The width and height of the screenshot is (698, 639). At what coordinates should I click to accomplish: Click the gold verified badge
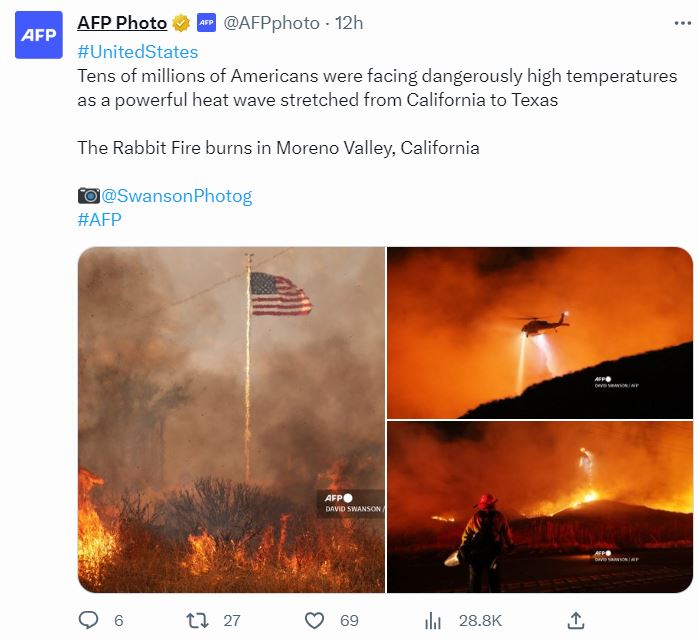click(182, 23)
